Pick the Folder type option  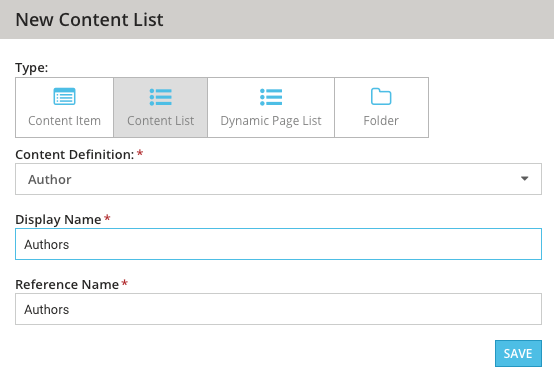[382, 107]
